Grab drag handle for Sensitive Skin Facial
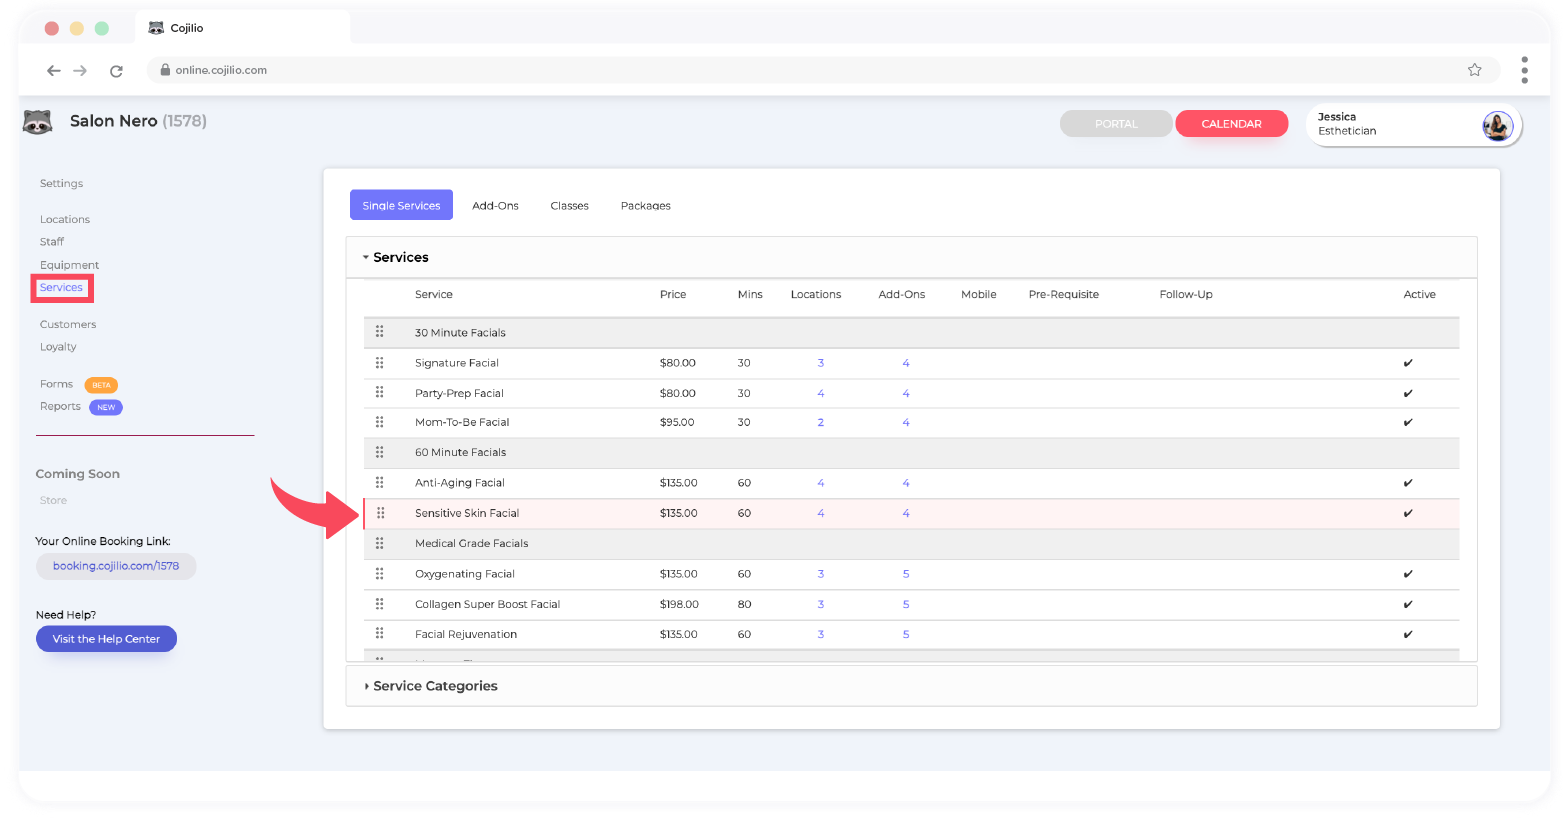Screen dimensions: 1563x840 click(380, 513)
